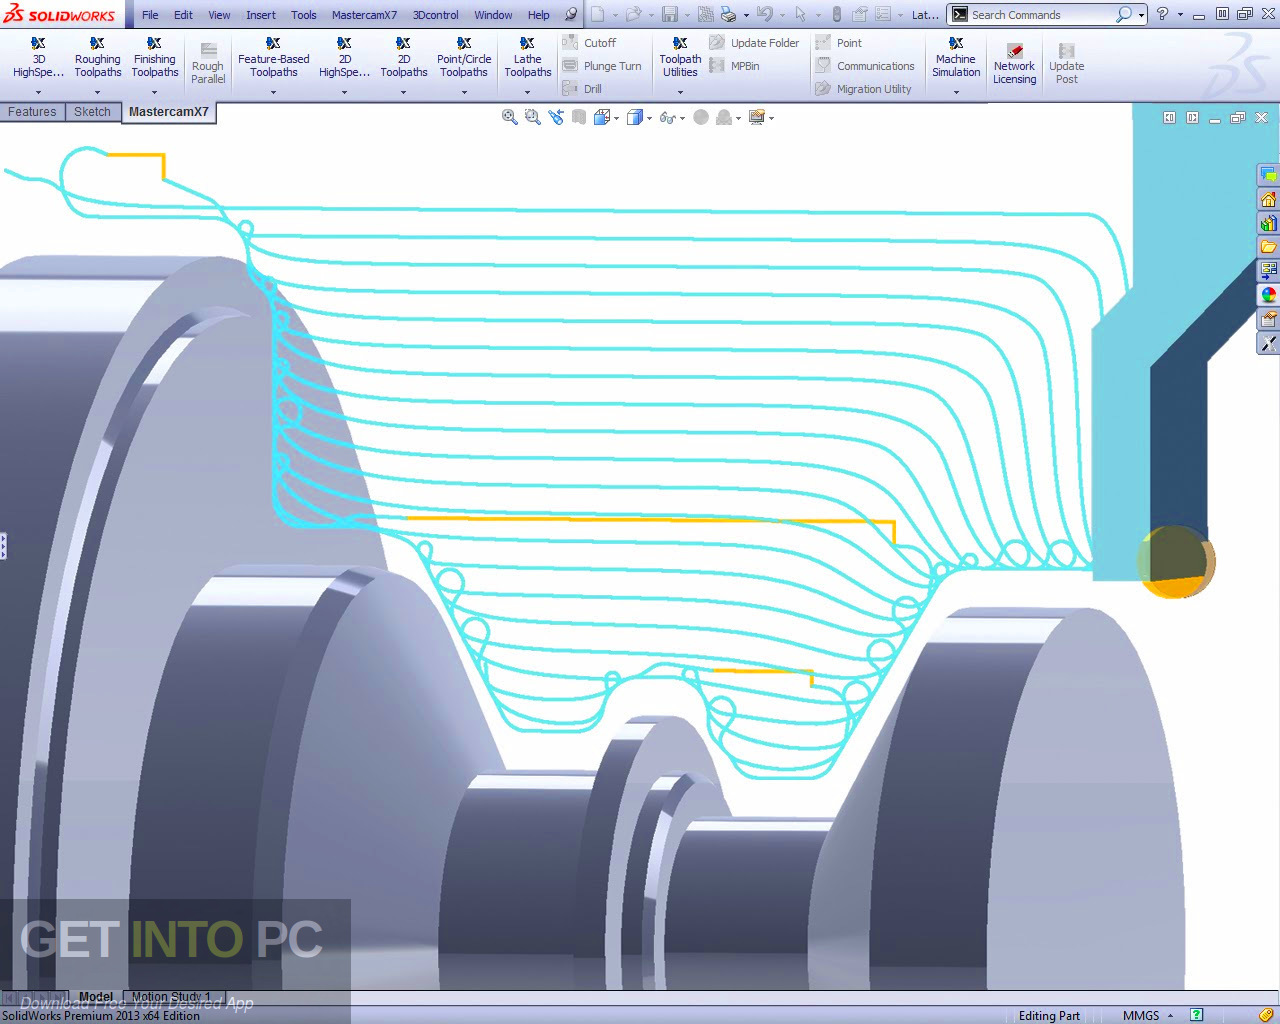This screenshot has width=1280, height=1024.
Task: Open 2D HighSpeed toolpaths
Action: [x=344, y=57]
